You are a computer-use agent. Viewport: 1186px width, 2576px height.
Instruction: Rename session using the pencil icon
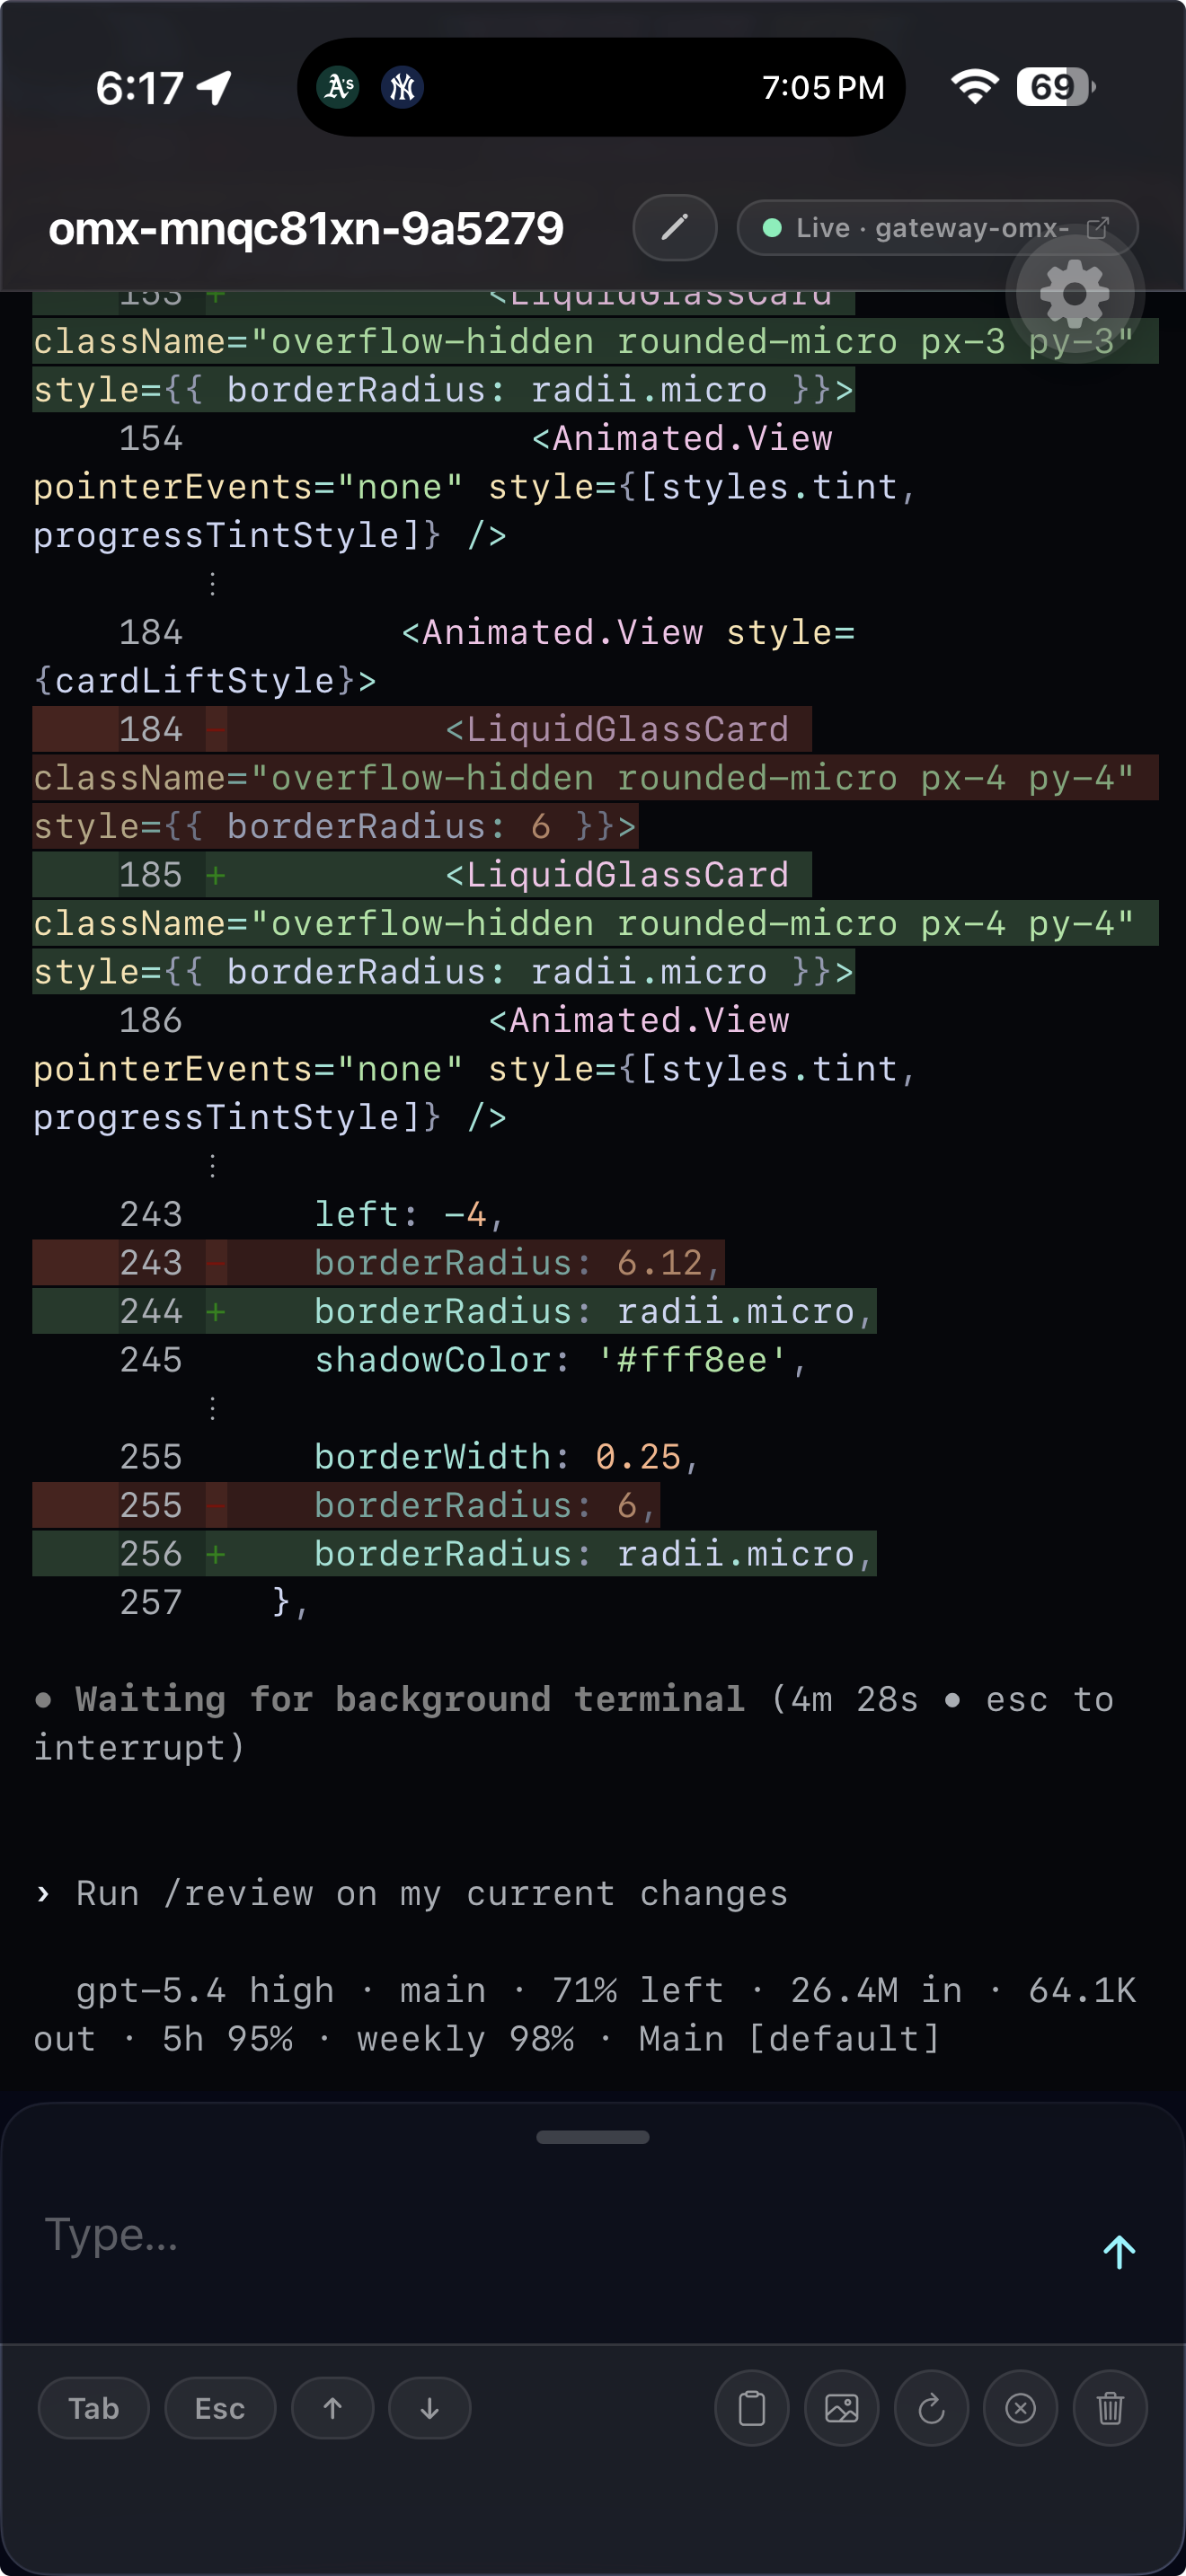coord(674,228)
